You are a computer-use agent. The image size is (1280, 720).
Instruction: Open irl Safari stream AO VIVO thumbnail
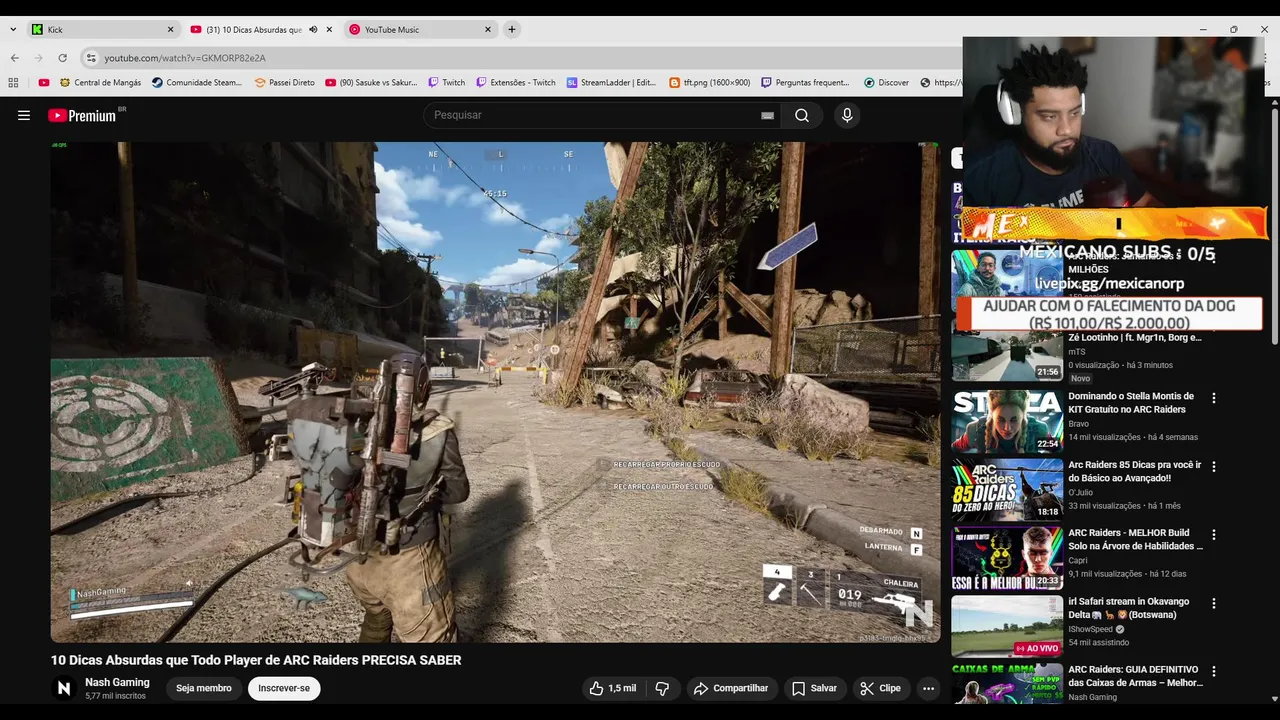(x=1007, y=626)
